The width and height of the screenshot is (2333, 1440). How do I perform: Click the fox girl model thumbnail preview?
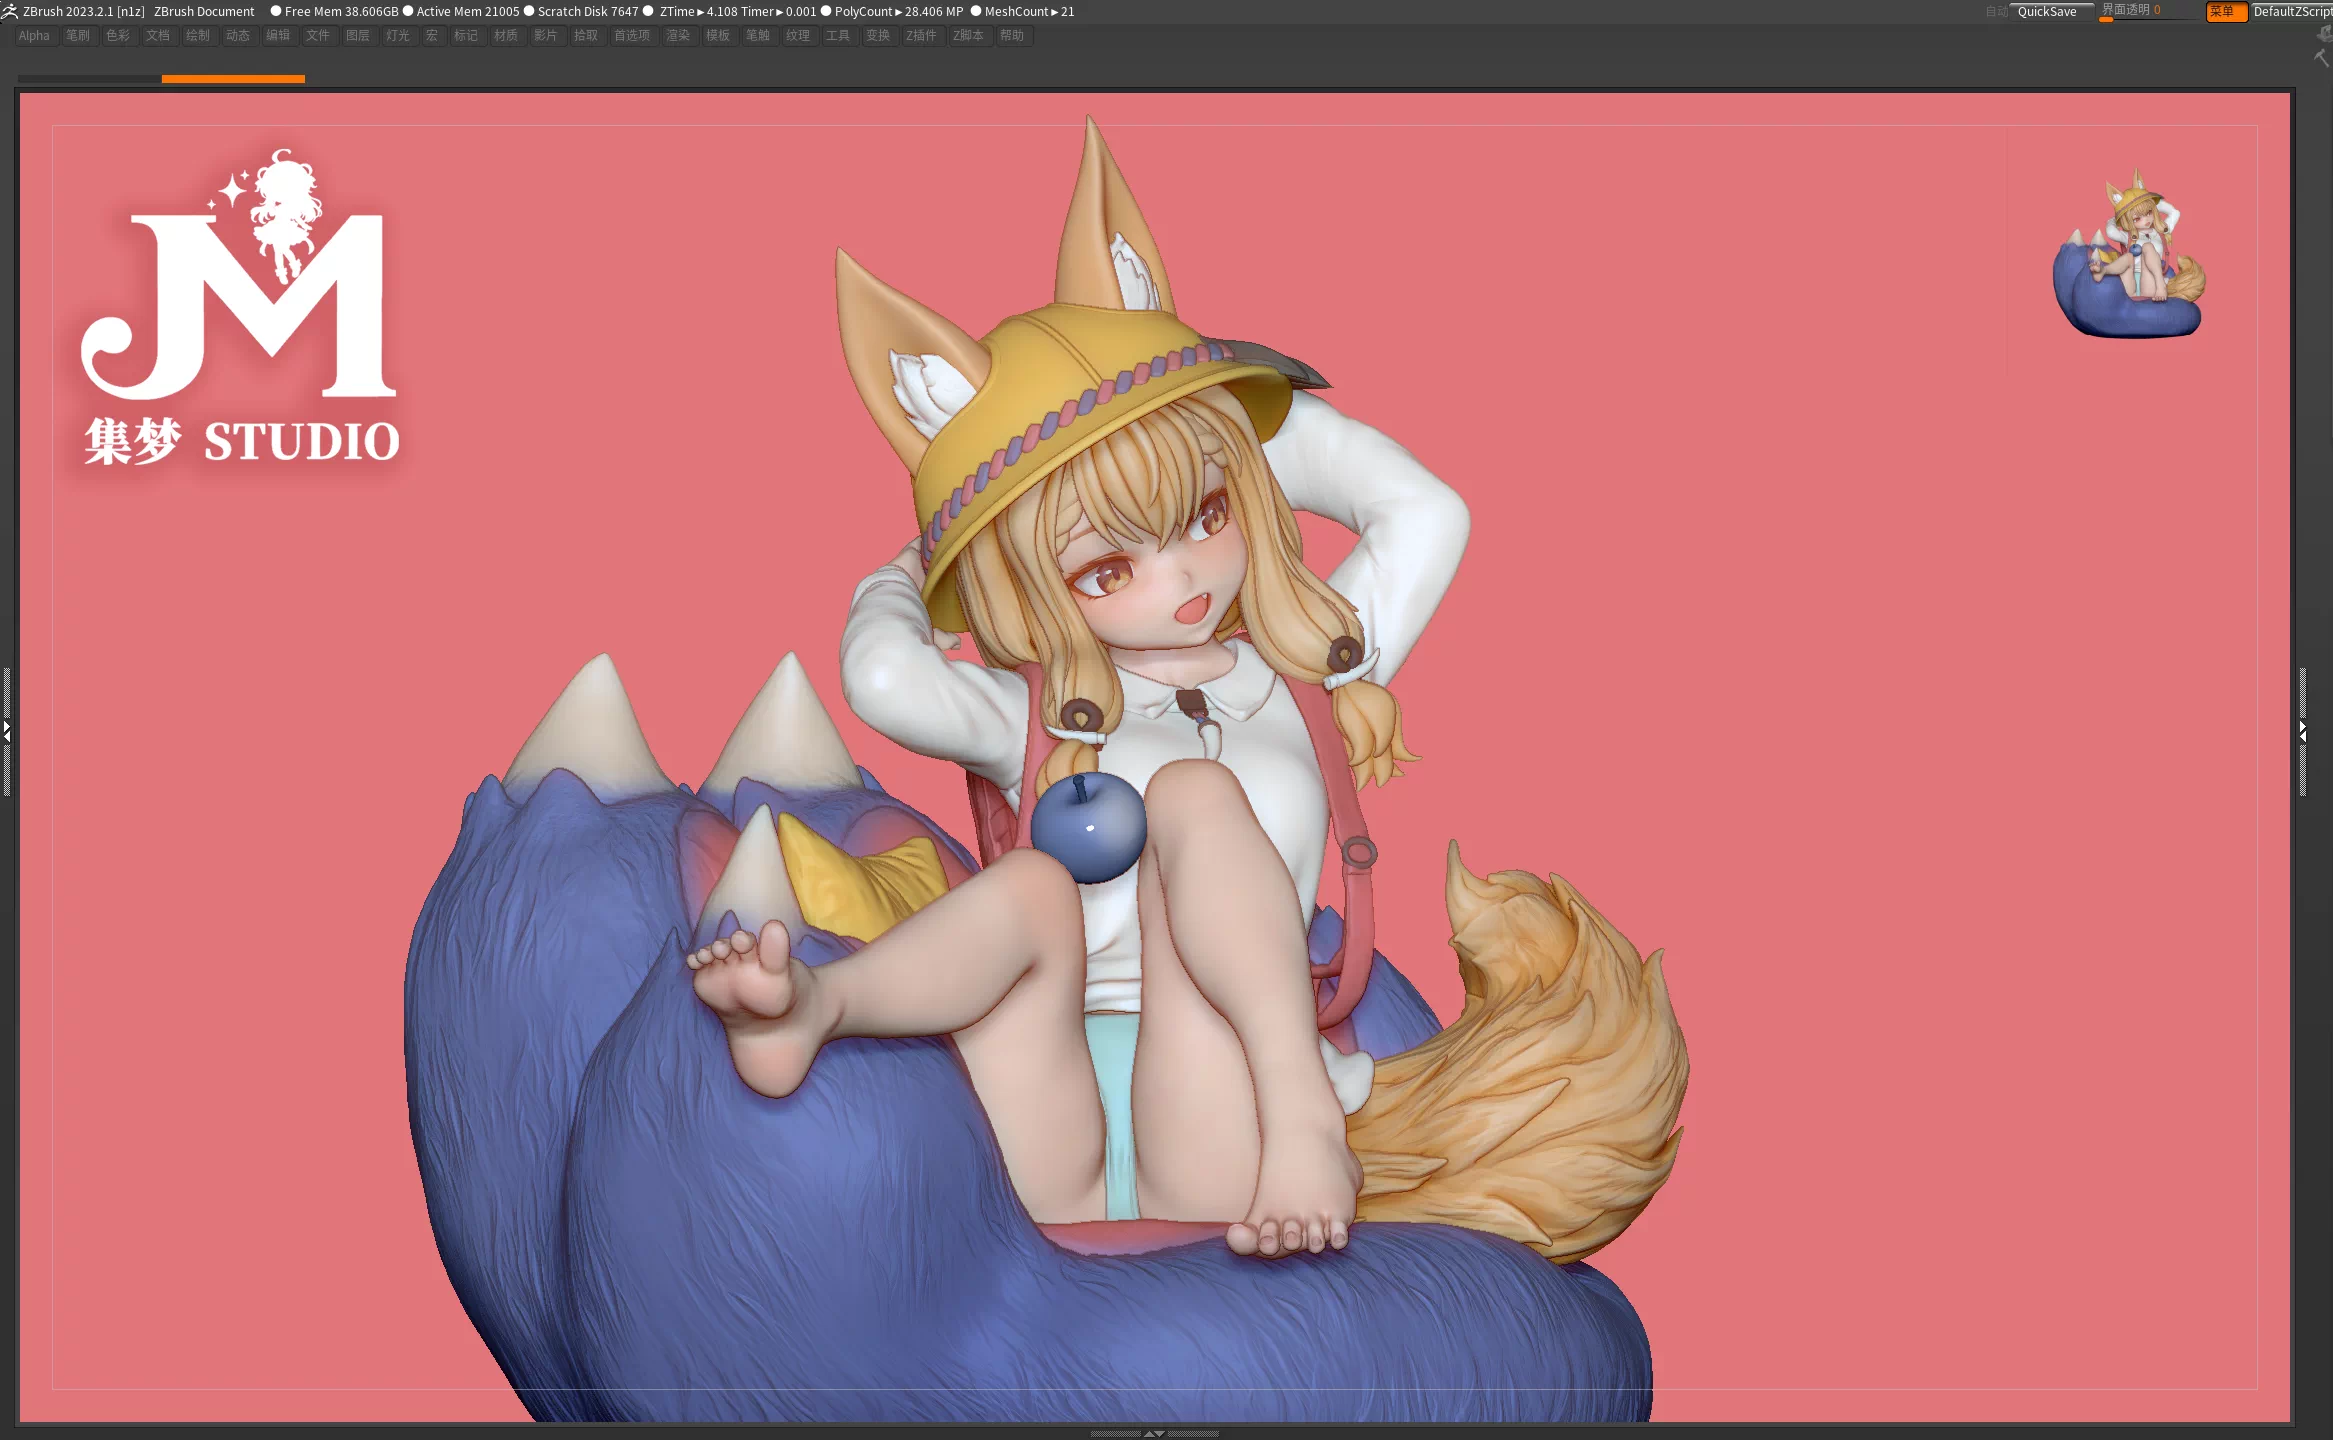pos(2130,253)
